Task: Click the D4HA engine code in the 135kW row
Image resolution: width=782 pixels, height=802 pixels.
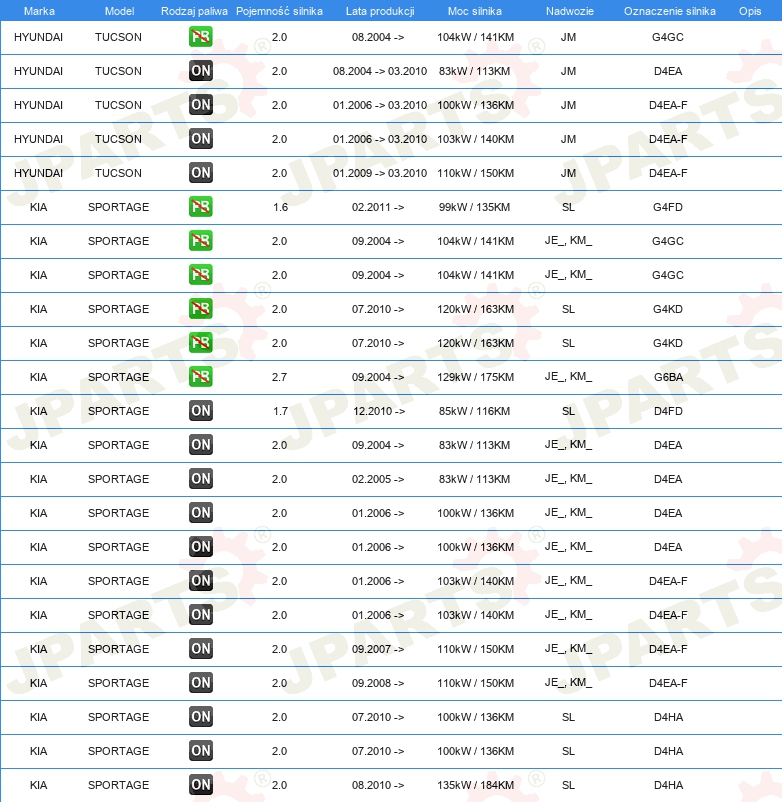Action: pos(668,785)
